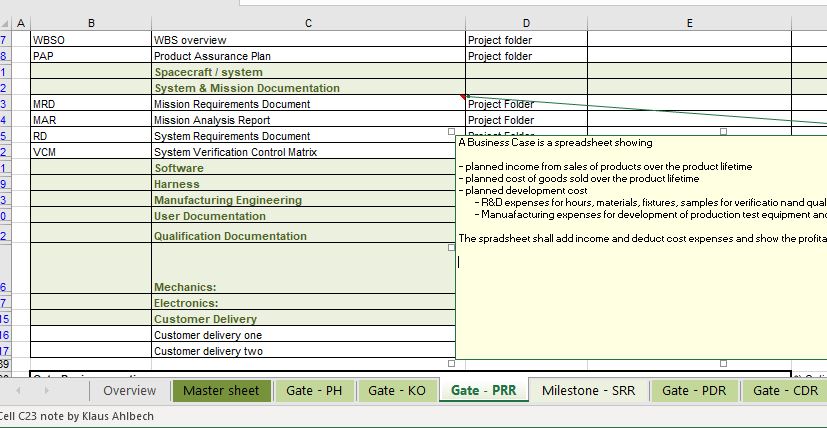Click the Qualification Documentation heading cell
Viewport: 827px width, 428px height.
303,233
